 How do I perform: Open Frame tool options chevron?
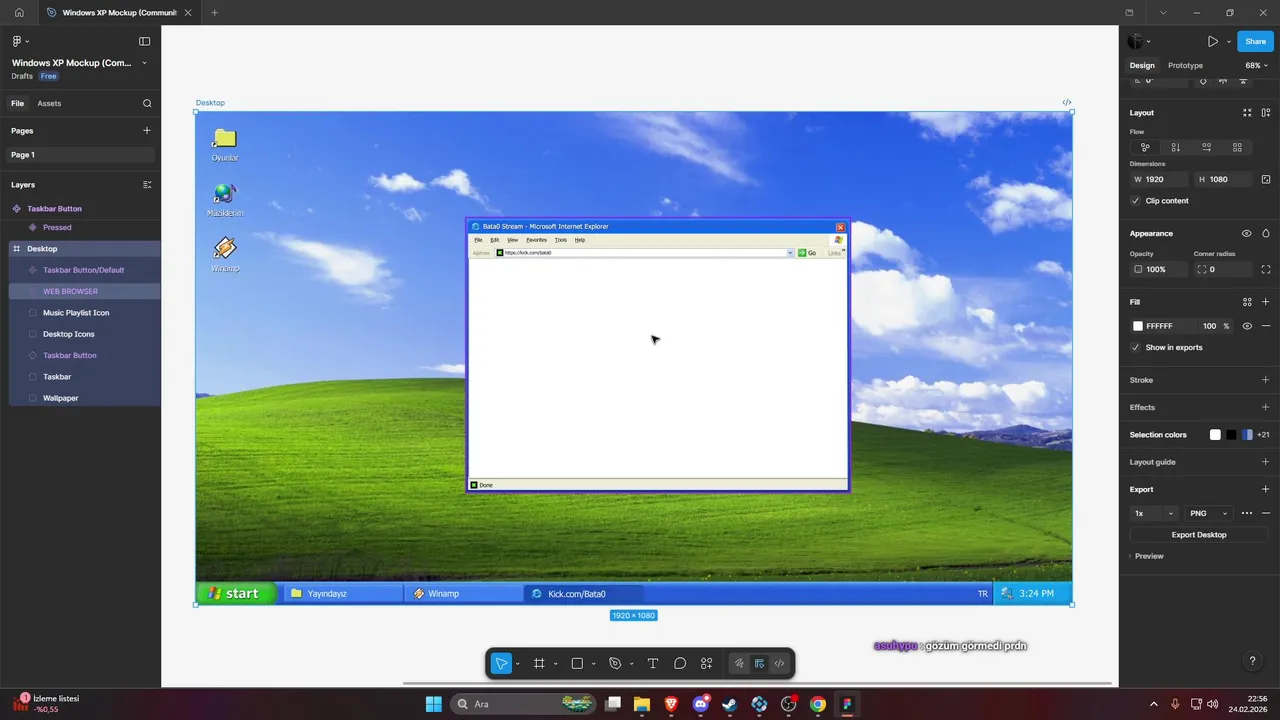(555, 664)
